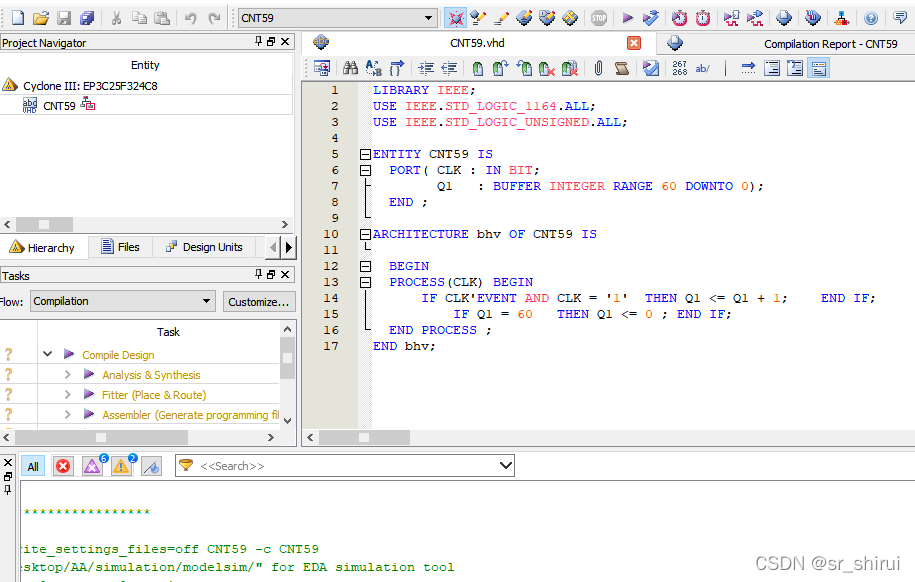Undo the last edit
Image resolution: width=915 pixels, height=582 pixels.
click(190, 18)
